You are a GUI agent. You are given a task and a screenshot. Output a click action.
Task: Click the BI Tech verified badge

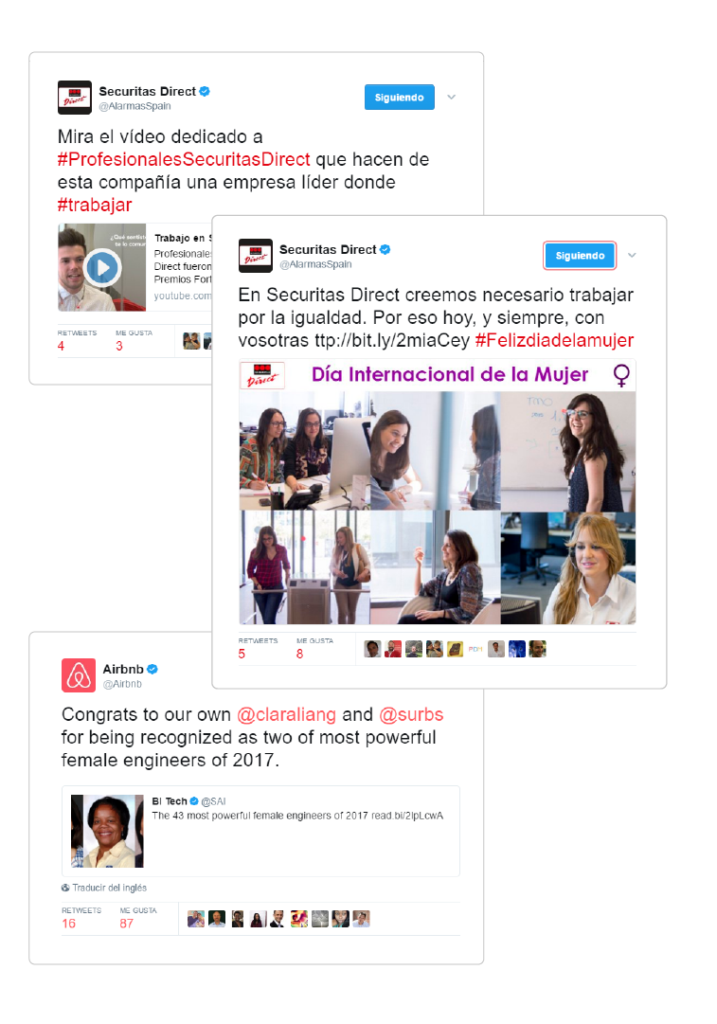point(194,801)
